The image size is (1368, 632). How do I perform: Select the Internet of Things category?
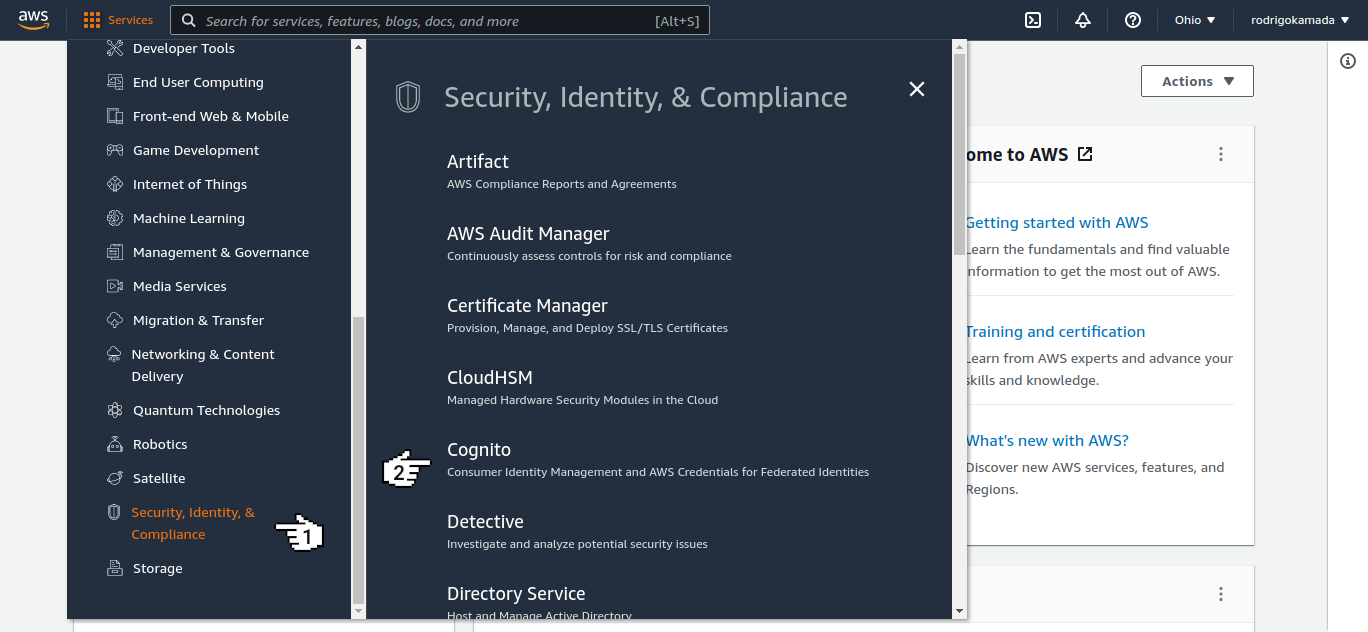point(190,184)
